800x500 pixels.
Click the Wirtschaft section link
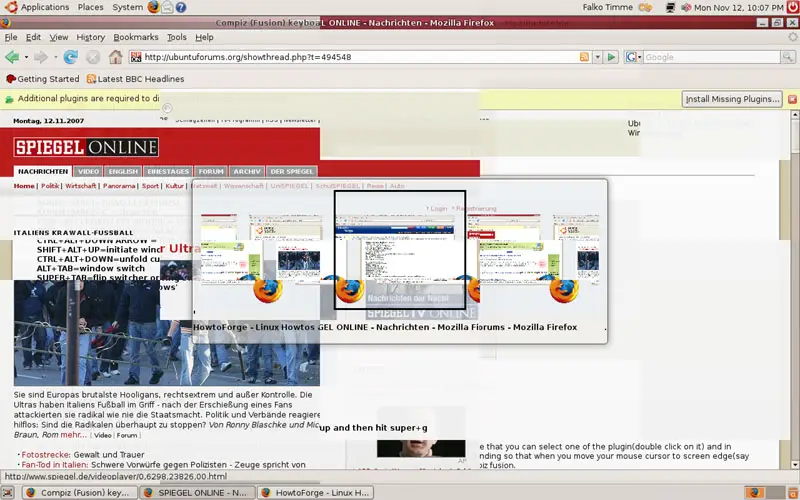[x=81, y=186]
